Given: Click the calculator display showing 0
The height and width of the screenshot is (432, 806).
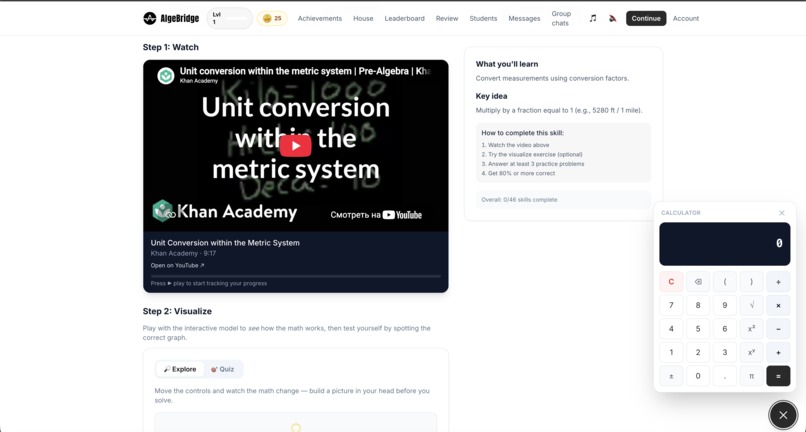Looking at the screenshot, I should point(725,244).
